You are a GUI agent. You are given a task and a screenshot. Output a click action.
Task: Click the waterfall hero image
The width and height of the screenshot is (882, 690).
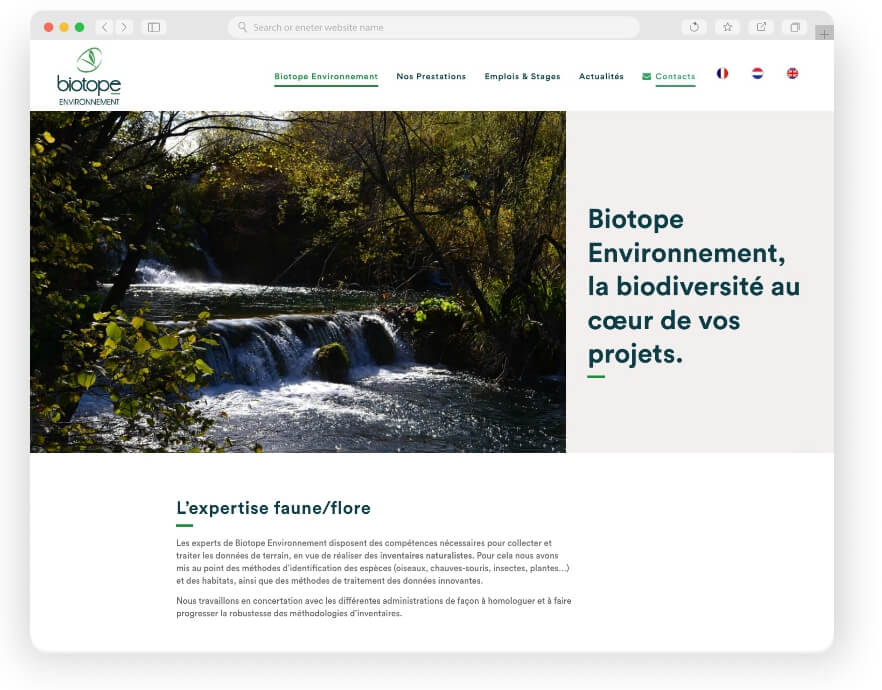(x=298, y=282)
